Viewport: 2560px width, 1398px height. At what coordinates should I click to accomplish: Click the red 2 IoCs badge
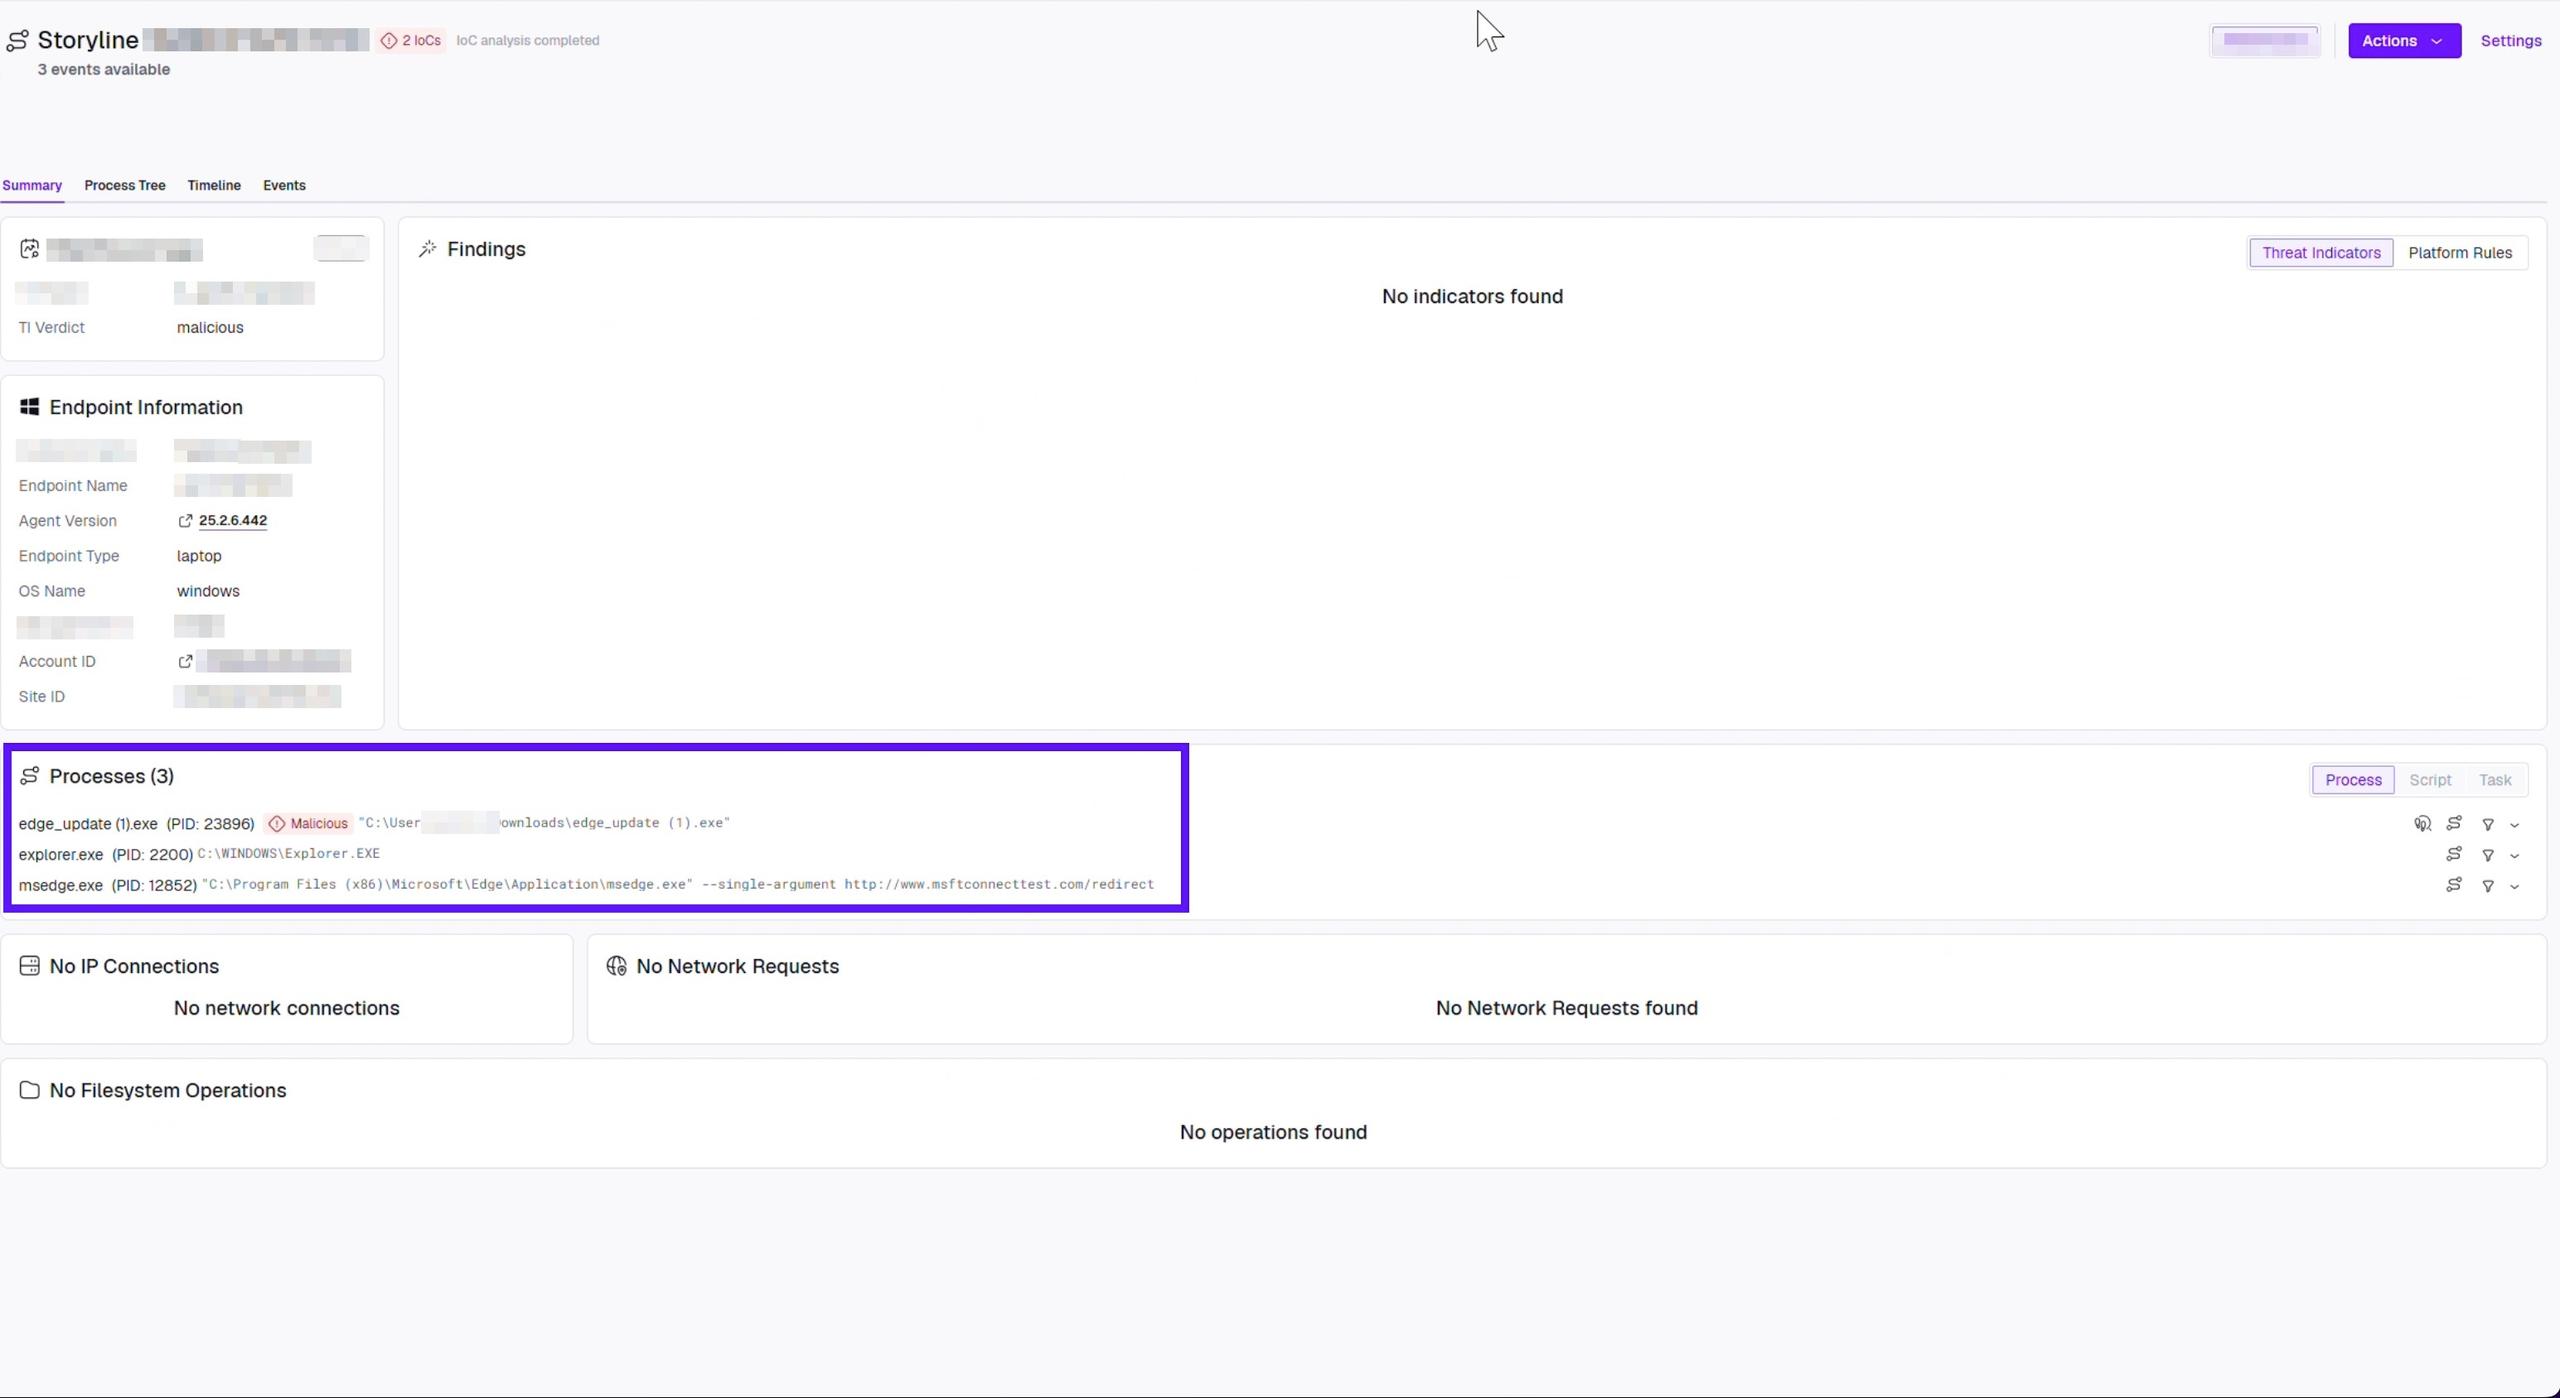click(x=411, y=41)
